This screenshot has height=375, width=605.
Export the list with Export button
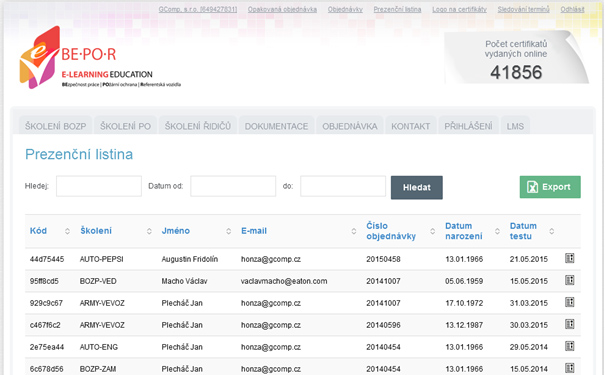[550, 187]
